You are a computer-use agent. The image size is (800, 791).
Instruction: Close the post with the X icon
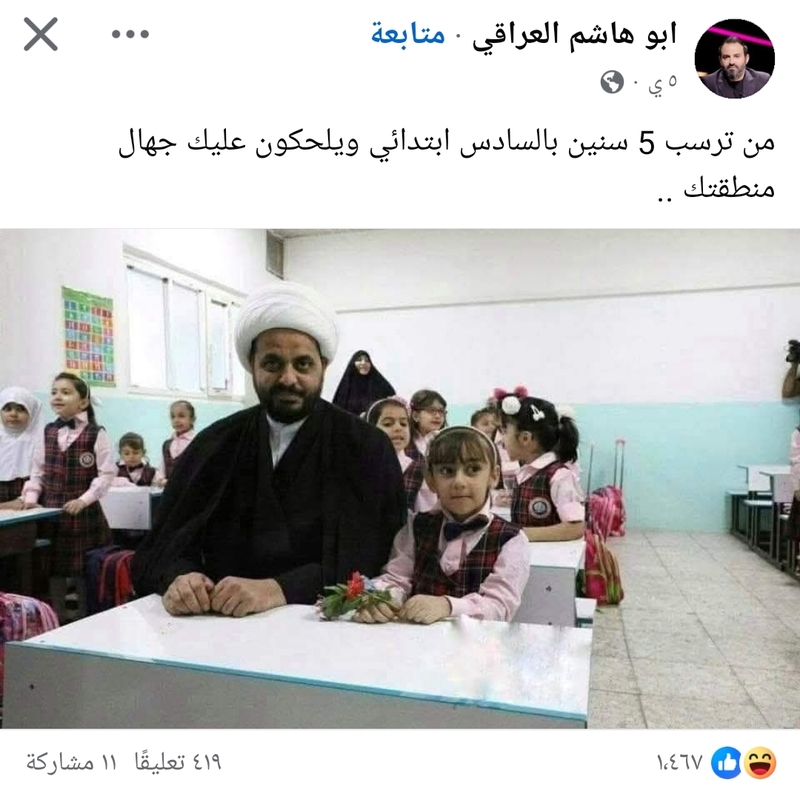[41, 34]
